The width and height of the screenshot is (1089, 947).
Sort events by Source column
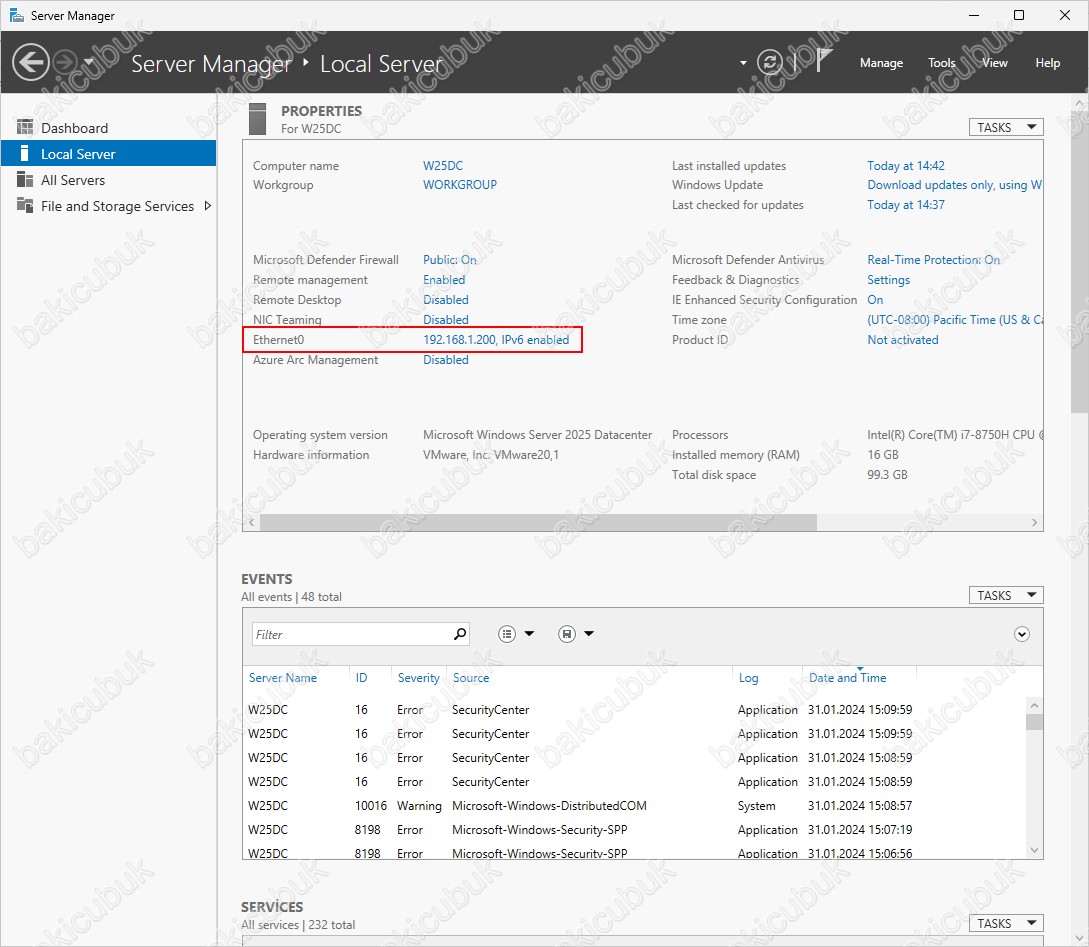click(x=471, y=678)
